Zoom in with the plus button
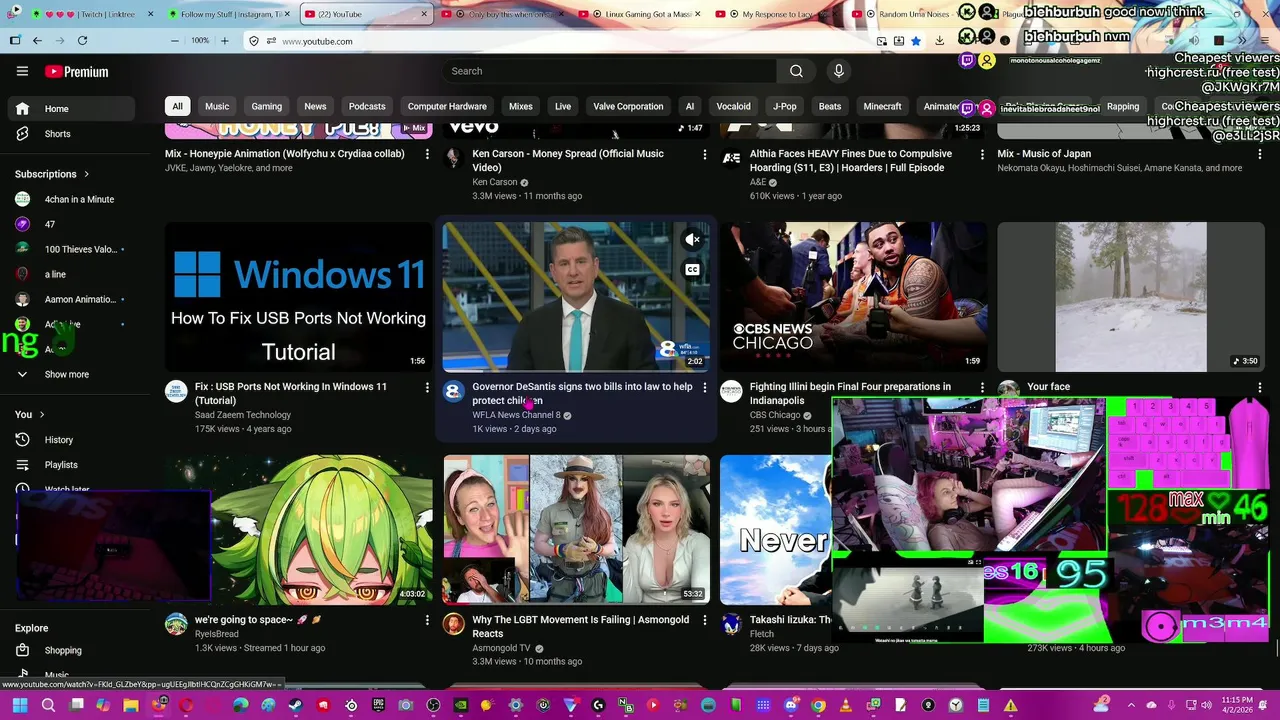Screen dimensions: 1280x720 224,41
